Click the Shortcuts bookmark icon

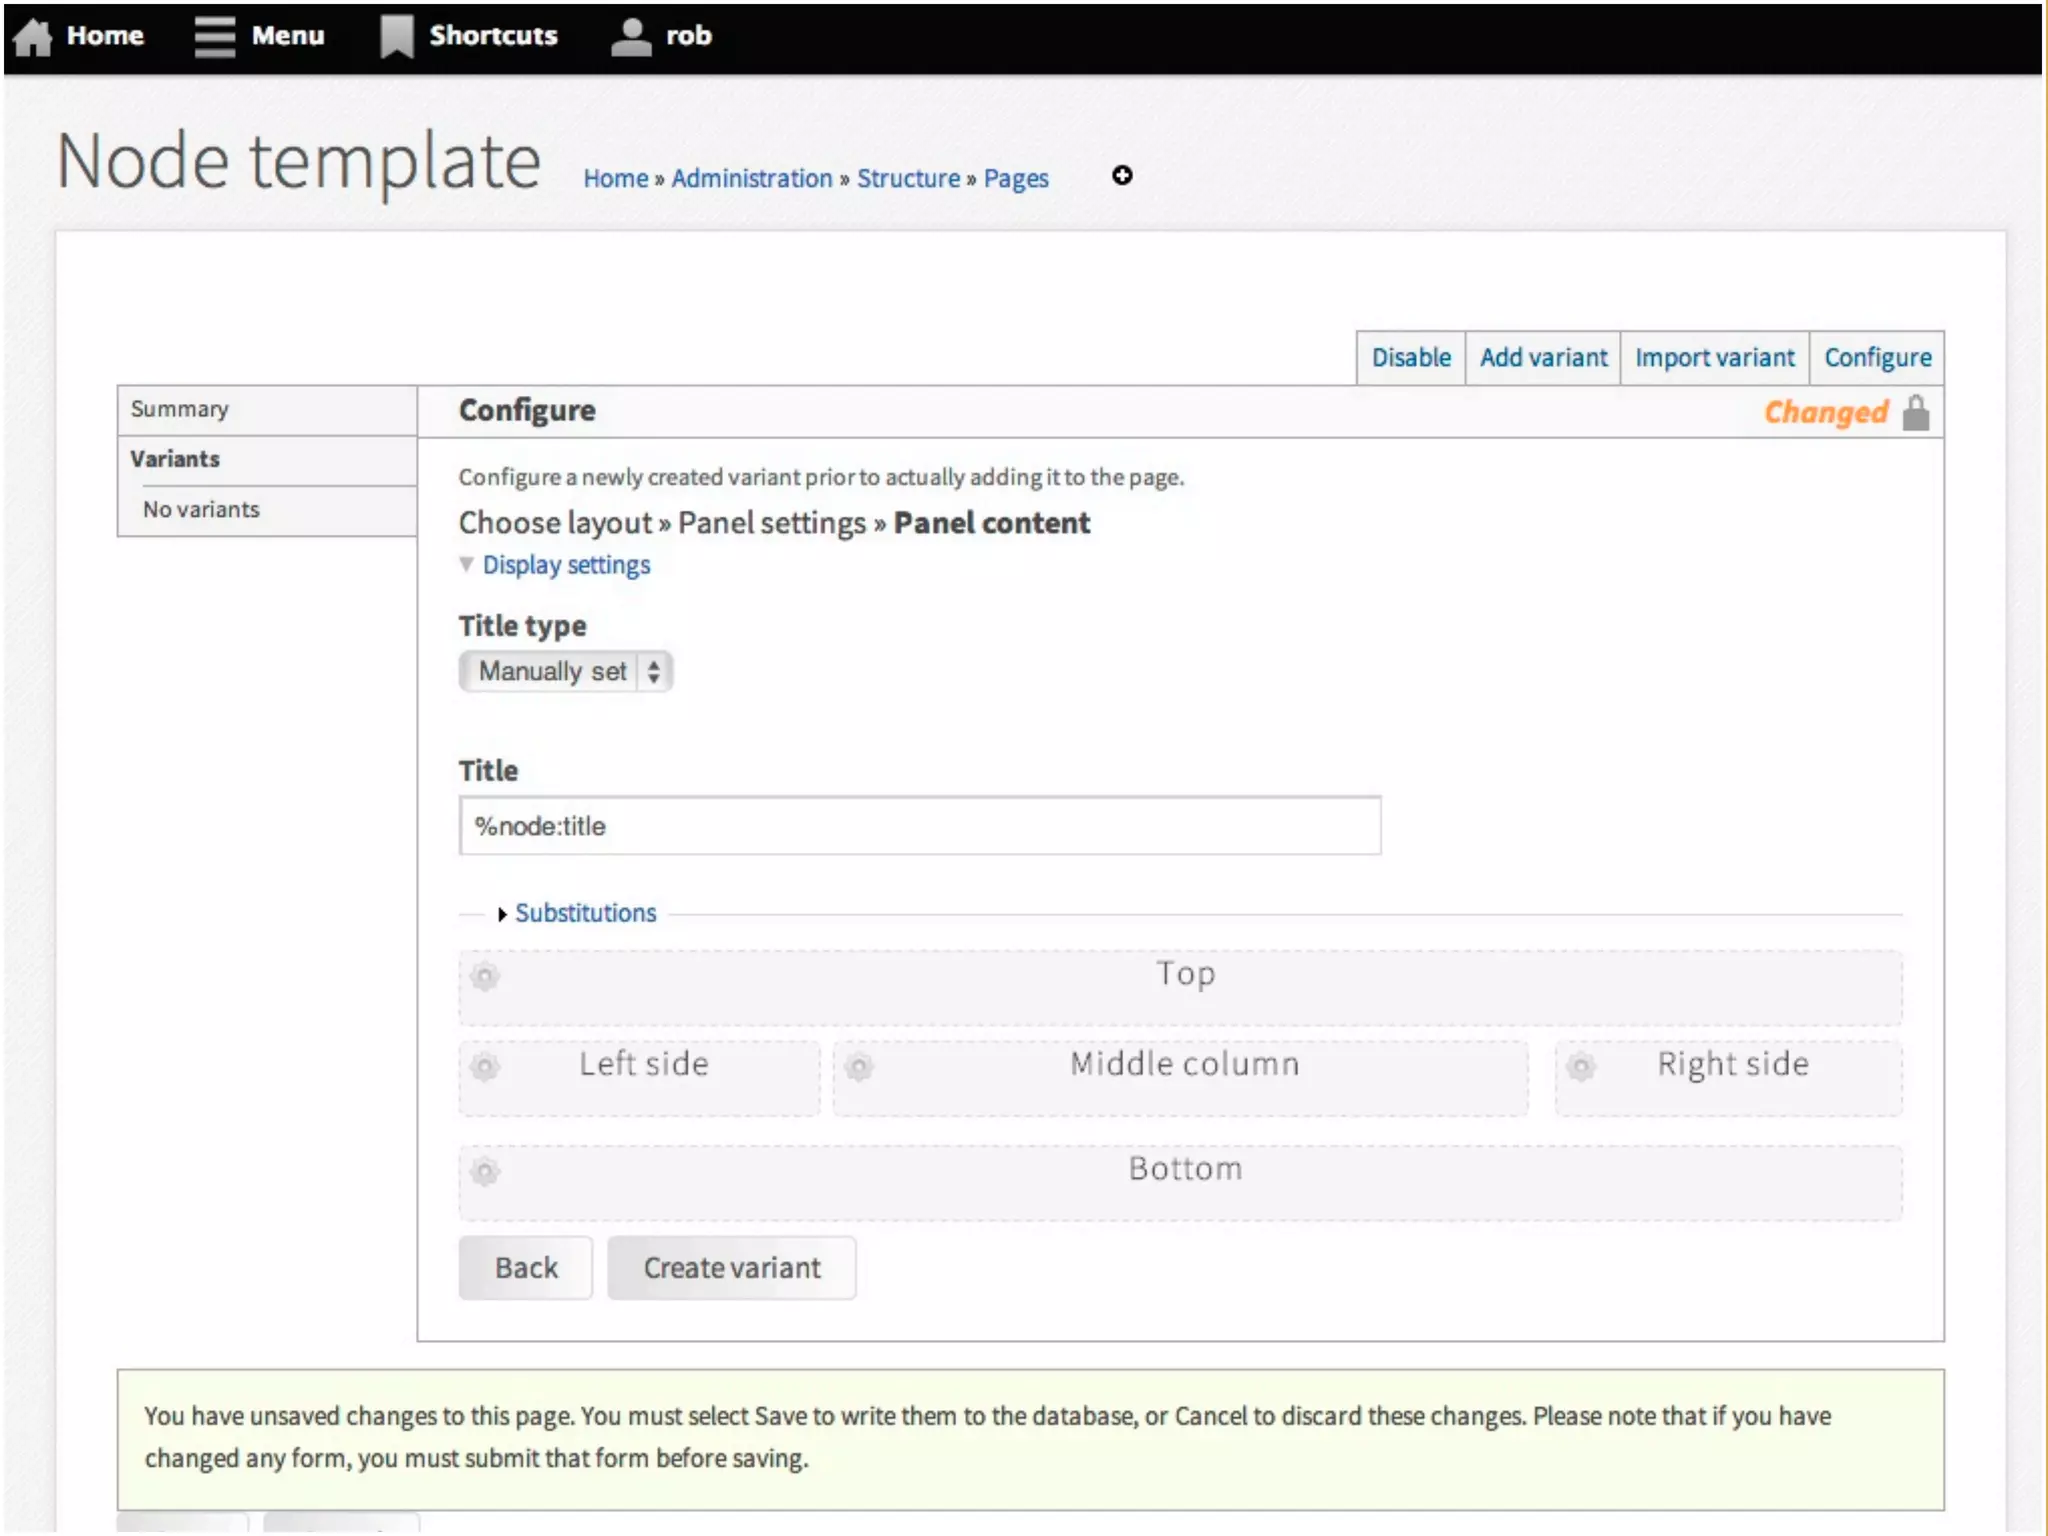(x=396, y=37)
